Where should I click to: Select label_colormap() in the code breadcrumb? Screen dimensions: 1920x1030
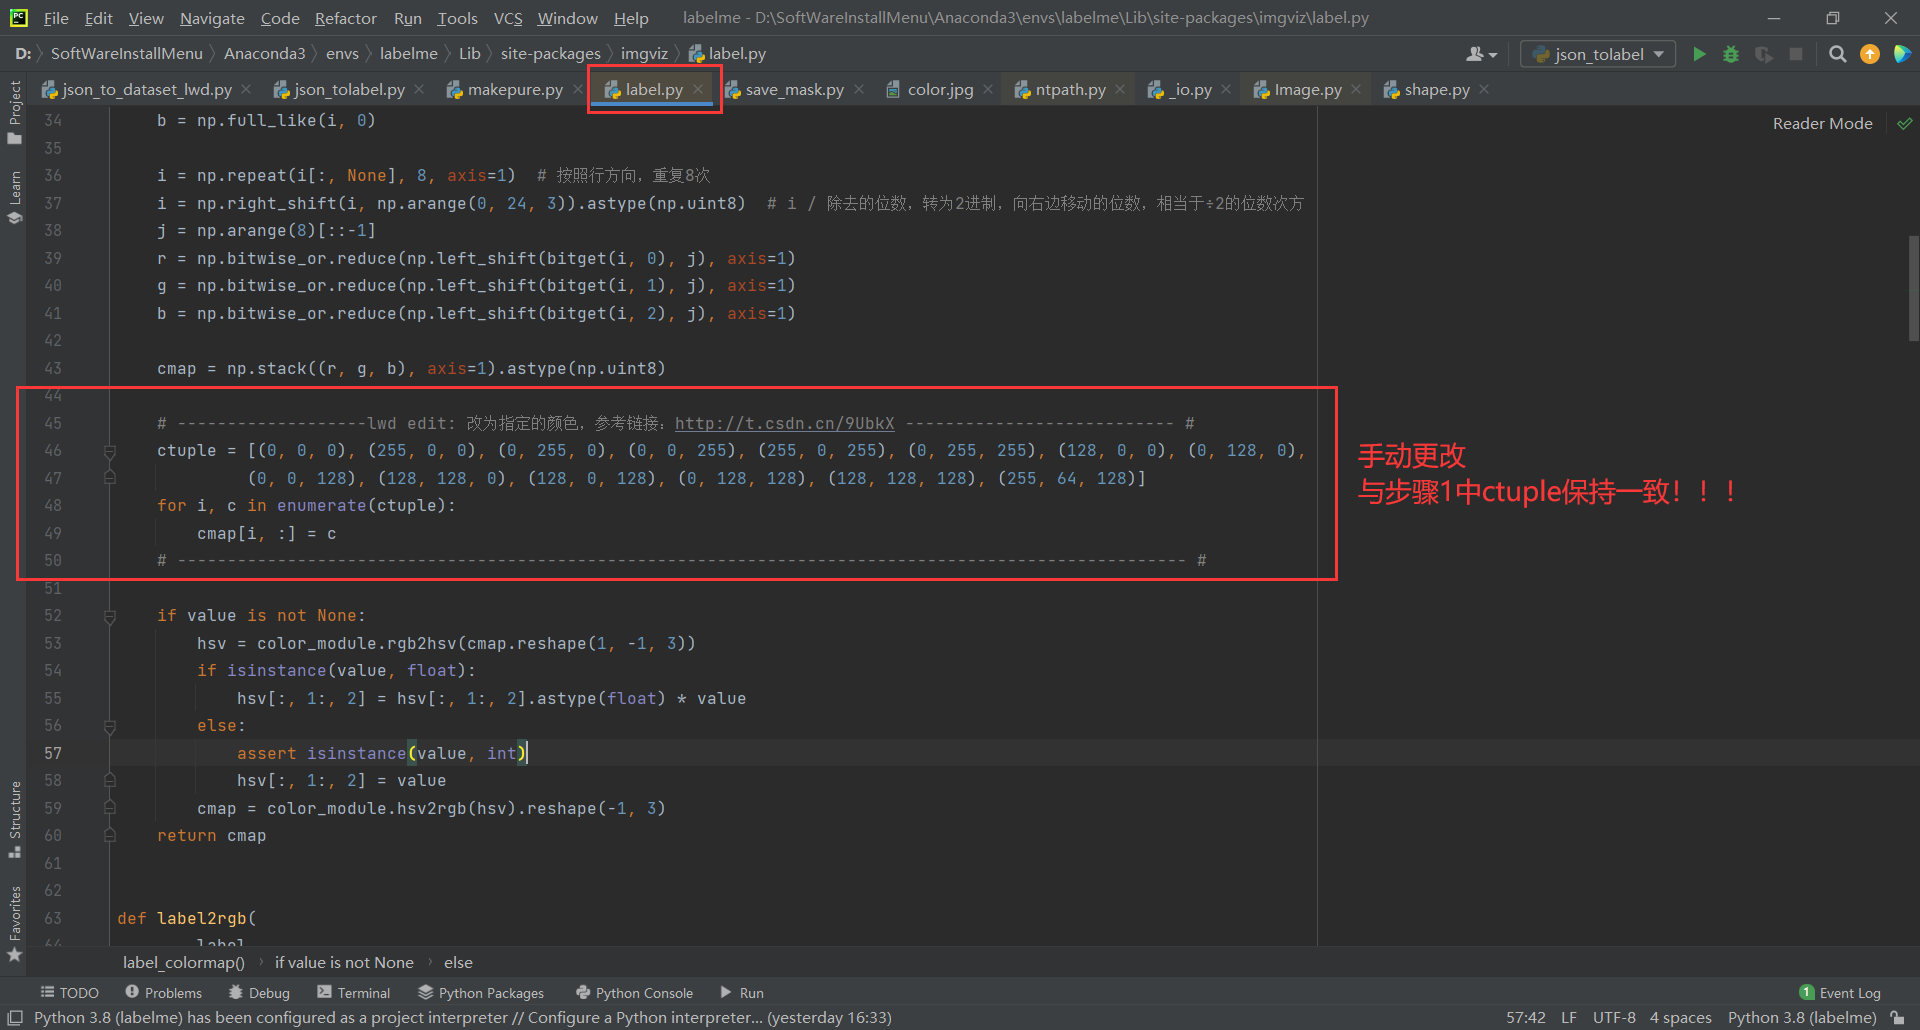(183, 962)
